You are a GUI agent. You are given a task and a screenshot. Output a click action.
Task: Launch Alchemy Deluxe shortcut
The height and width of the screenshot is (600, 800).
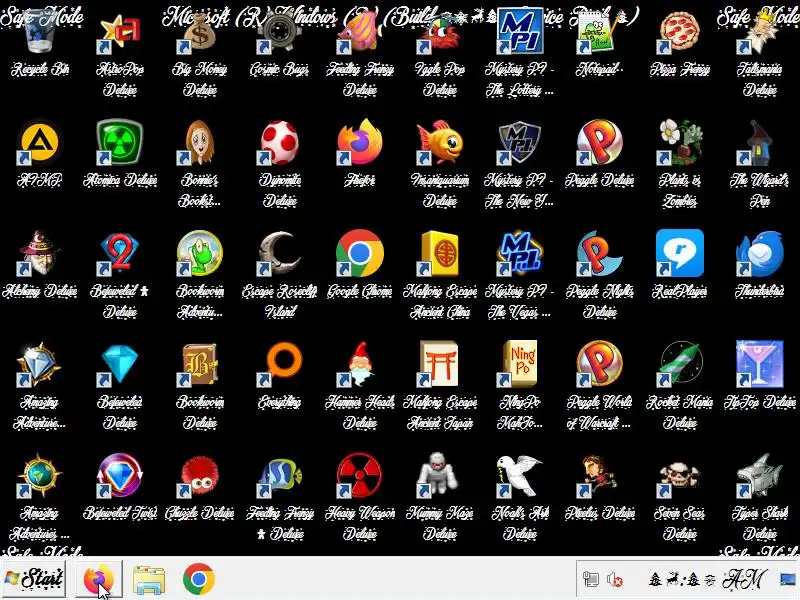point(40,253)
